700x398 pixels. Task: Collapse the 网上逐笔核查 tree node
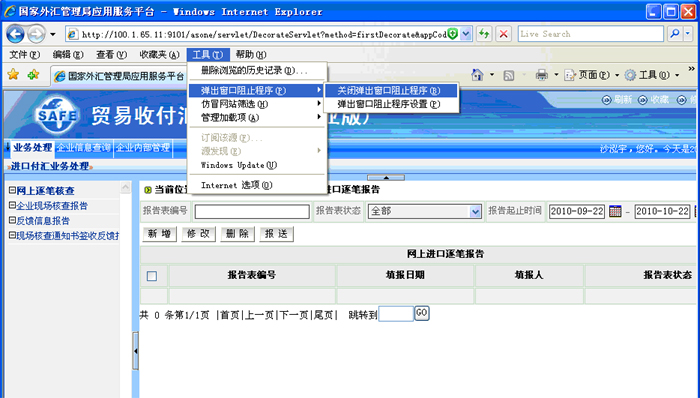[x=12, y=190]
